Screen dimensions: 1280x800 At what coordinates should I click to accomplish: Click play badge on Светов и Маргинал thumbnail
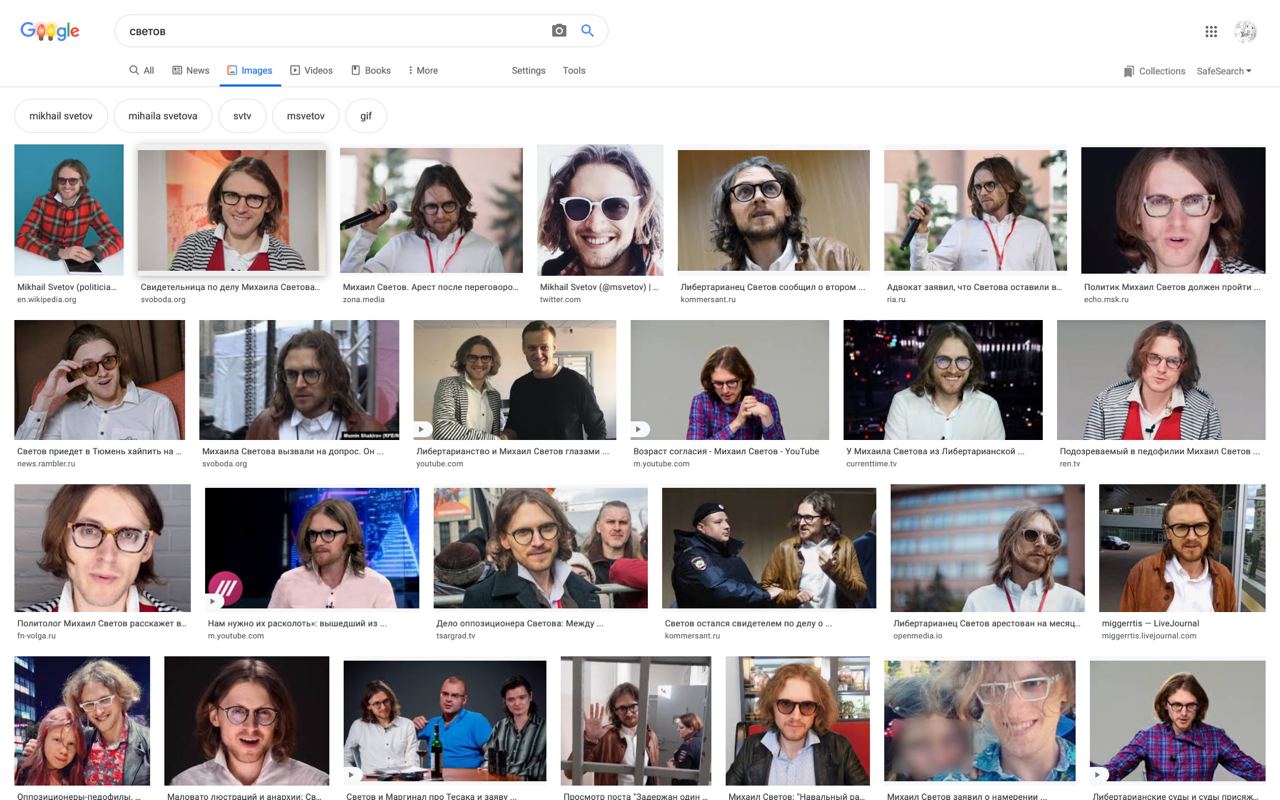coord(352,774)
